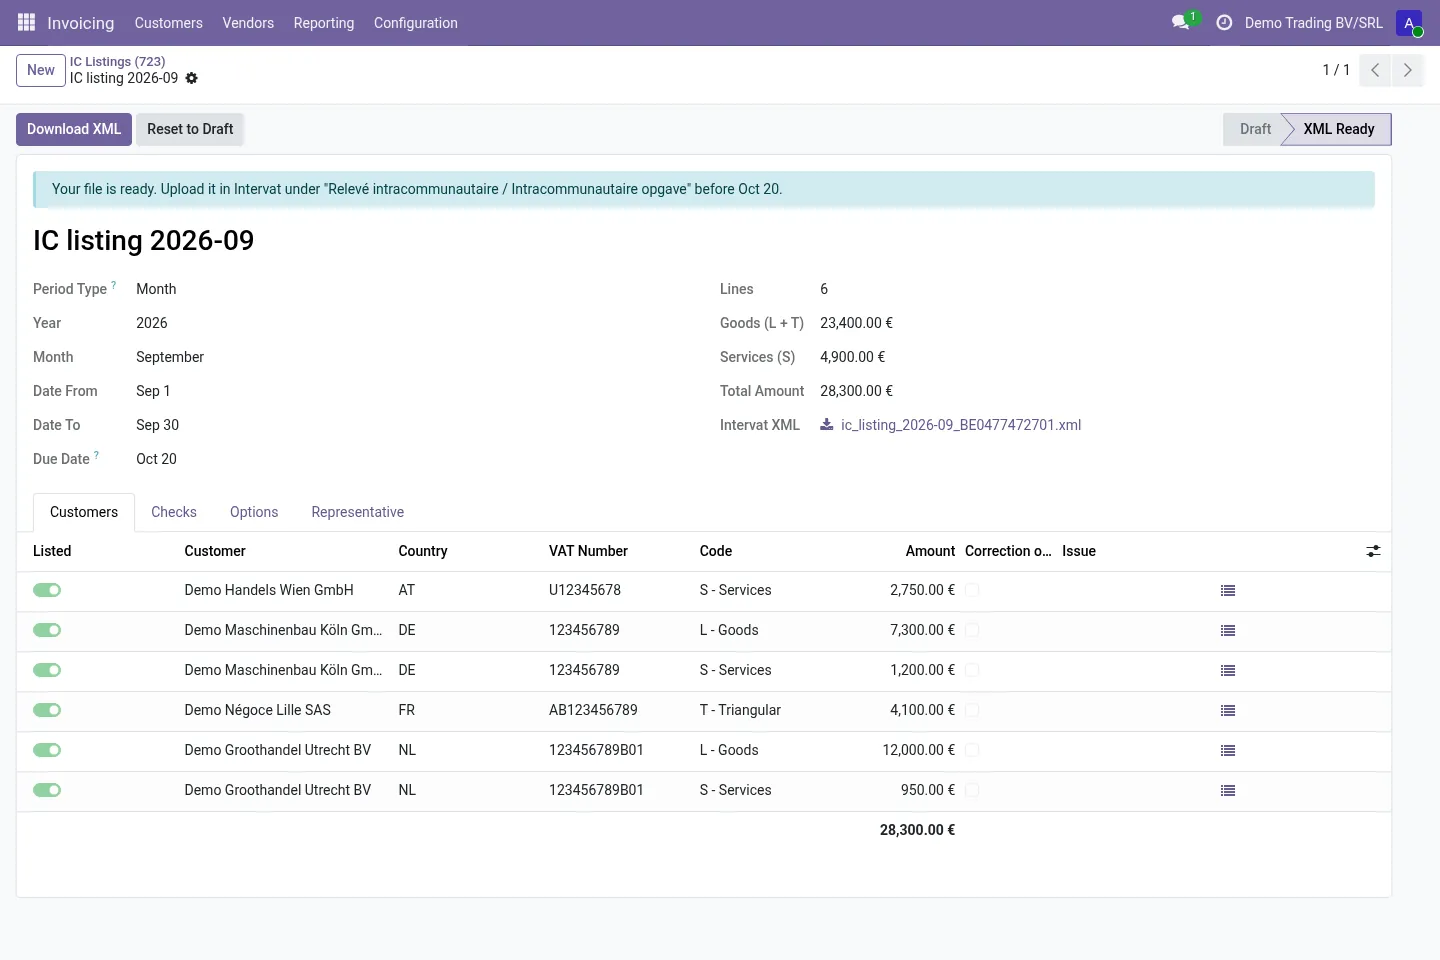Open the apps grid menu
The height and width of the screenshot is (960, 1440).
tap(27, 22)
